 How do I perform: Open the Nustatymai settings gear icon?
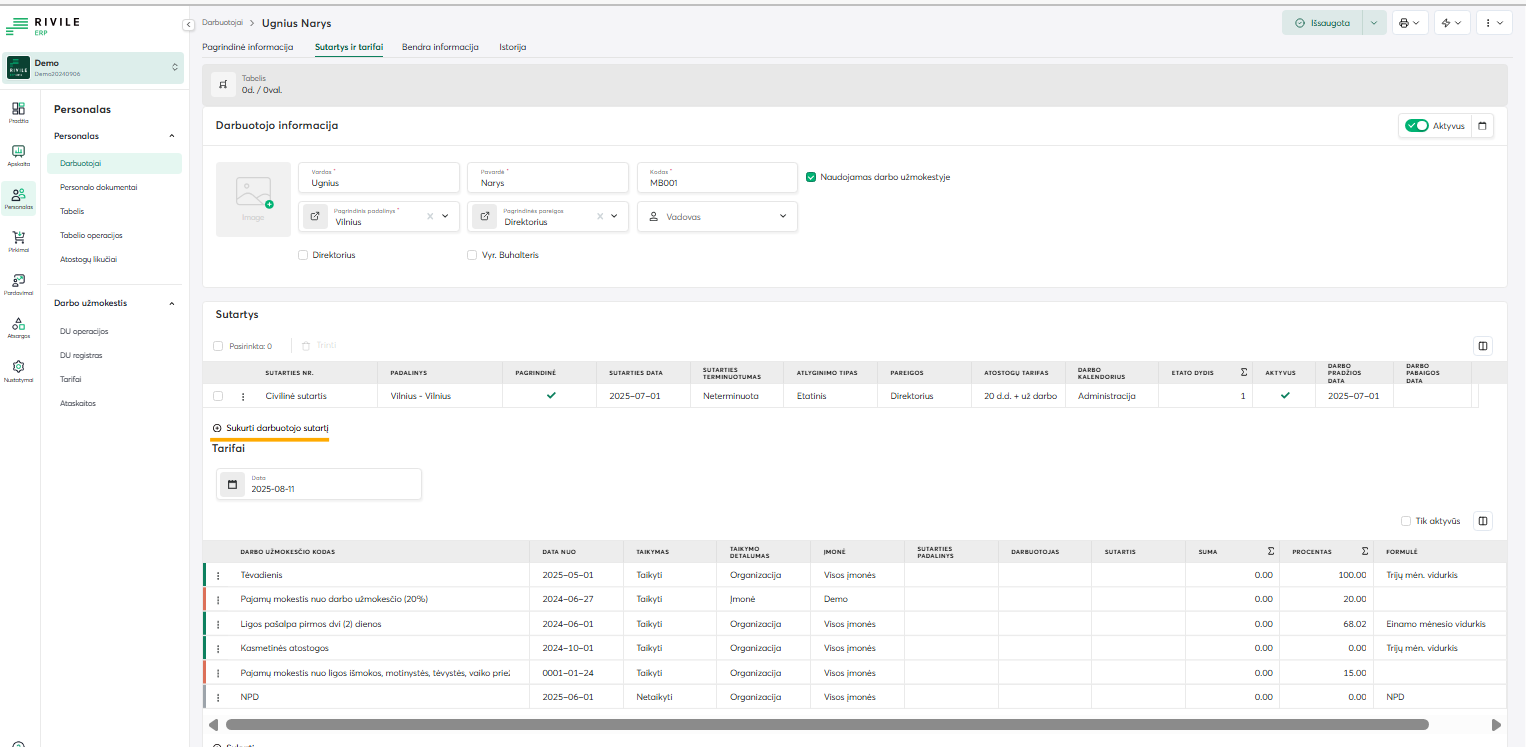(18, 371)
